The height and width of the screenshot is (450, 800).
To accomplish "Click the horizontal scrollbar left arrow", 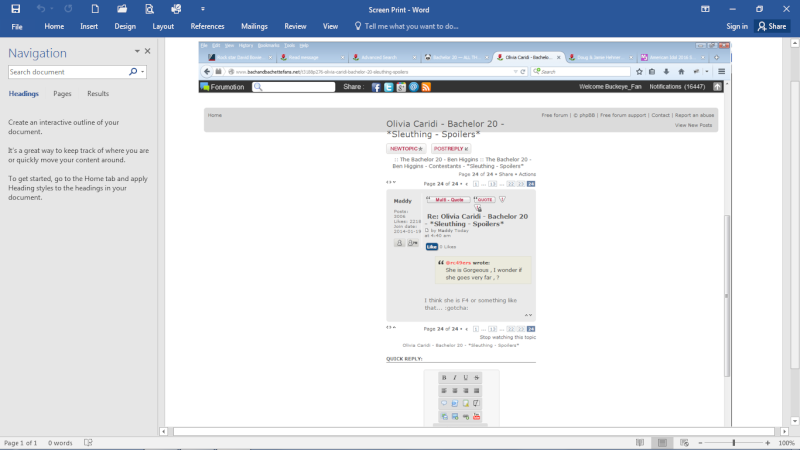I will point(164,432).
